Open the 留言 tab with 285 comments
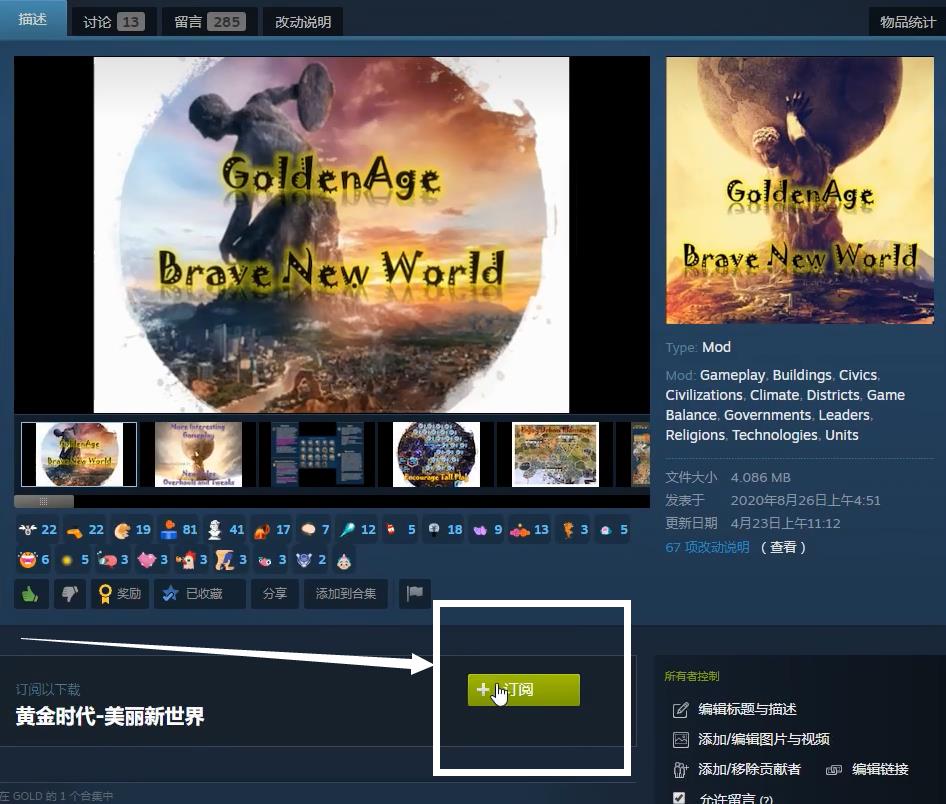 (209, 22)
